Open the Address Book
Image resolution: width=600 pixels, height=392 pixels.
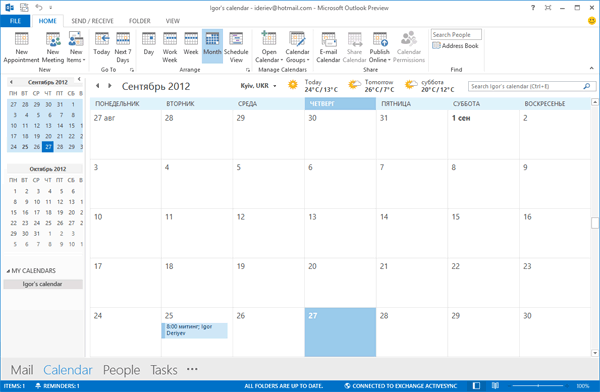click(x=455, y=46)
